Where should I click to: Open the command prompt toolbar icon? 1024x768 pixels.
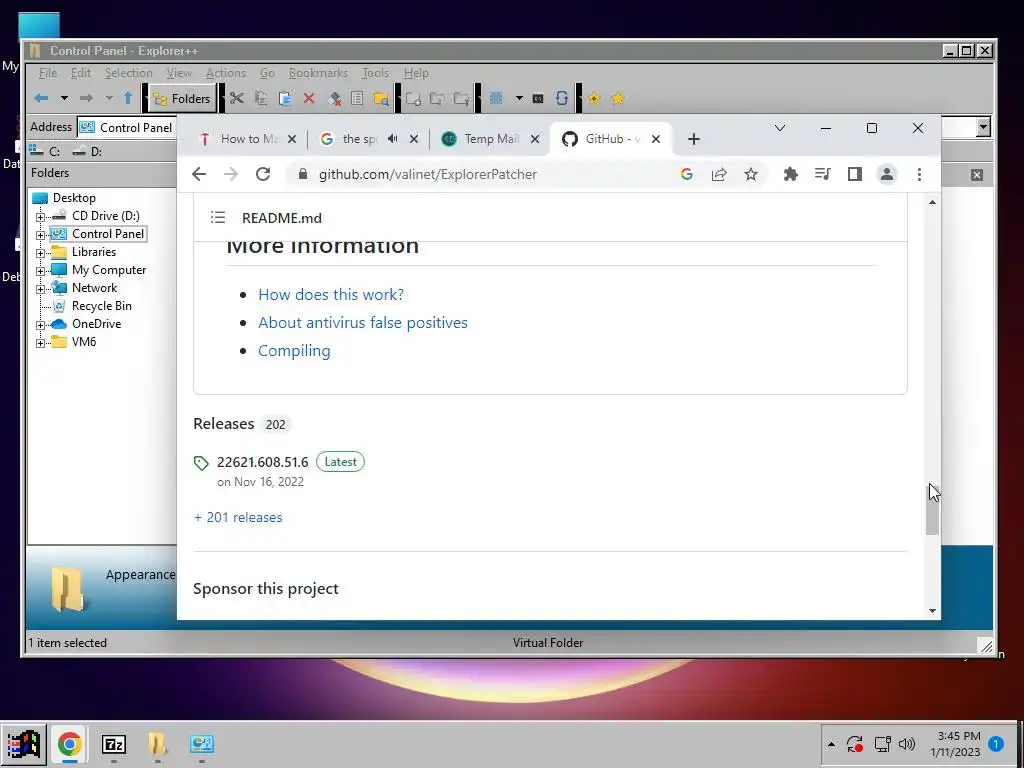pyautogui.click(x=538, y=99)
